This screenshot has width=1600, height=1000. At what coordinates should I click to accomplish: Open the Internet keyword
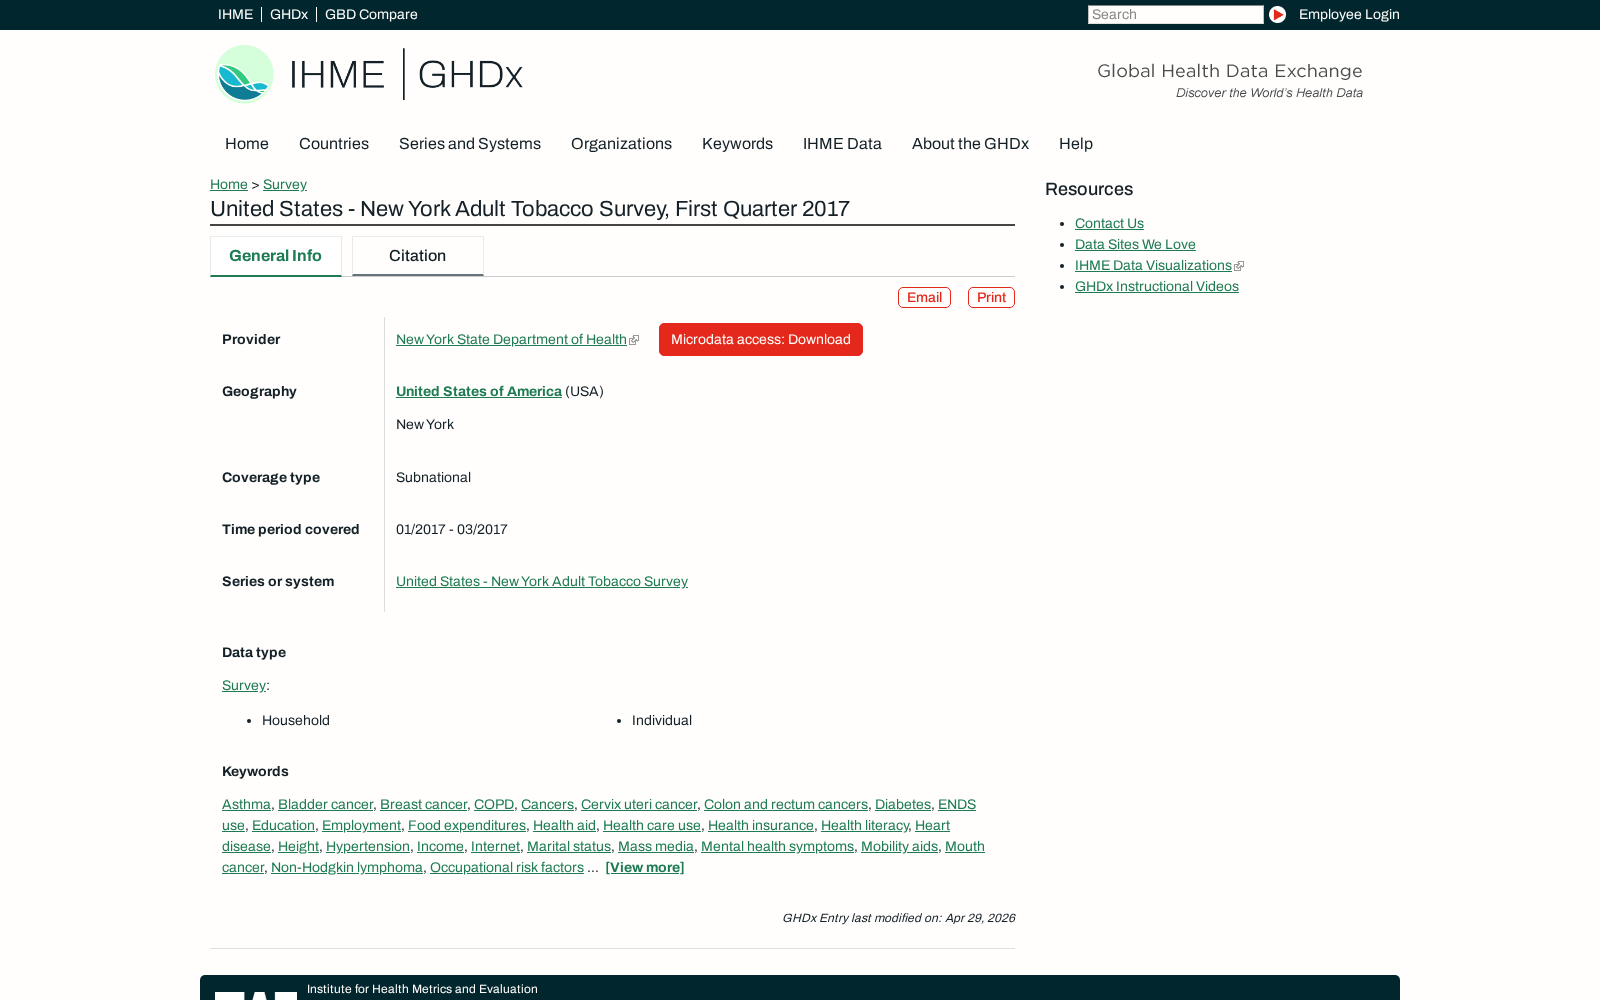point(495,846)
